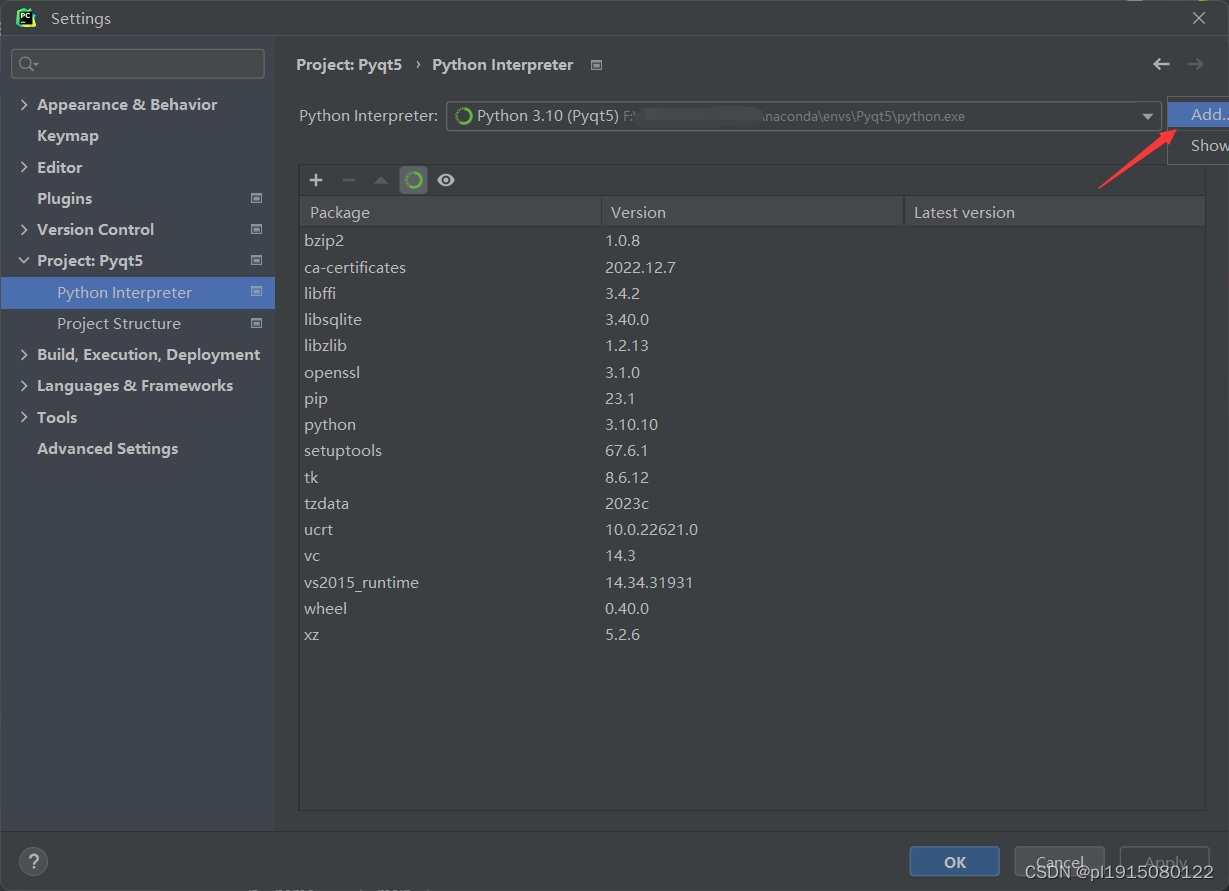Select the libsqlite package row

[752, 319]
